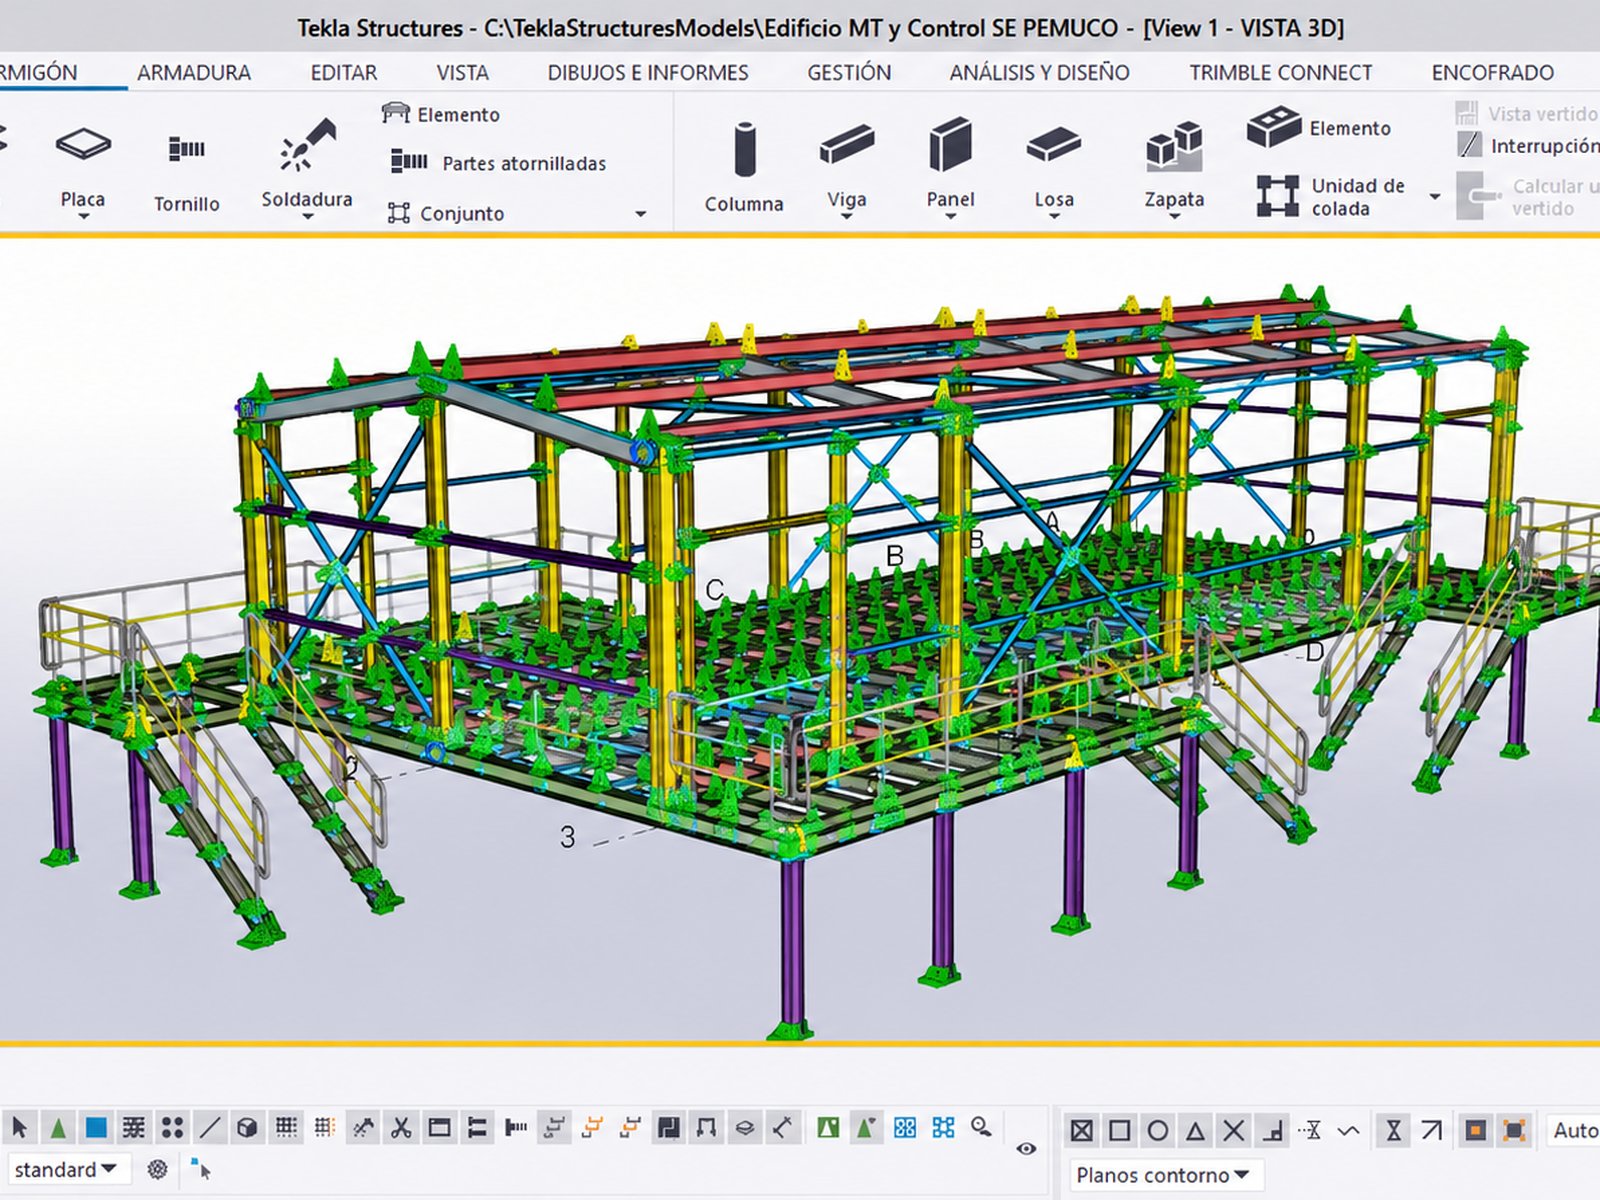Open the selection filter gear icon
This screenshot has width=1600, height=1200.
coord(157,1169)
